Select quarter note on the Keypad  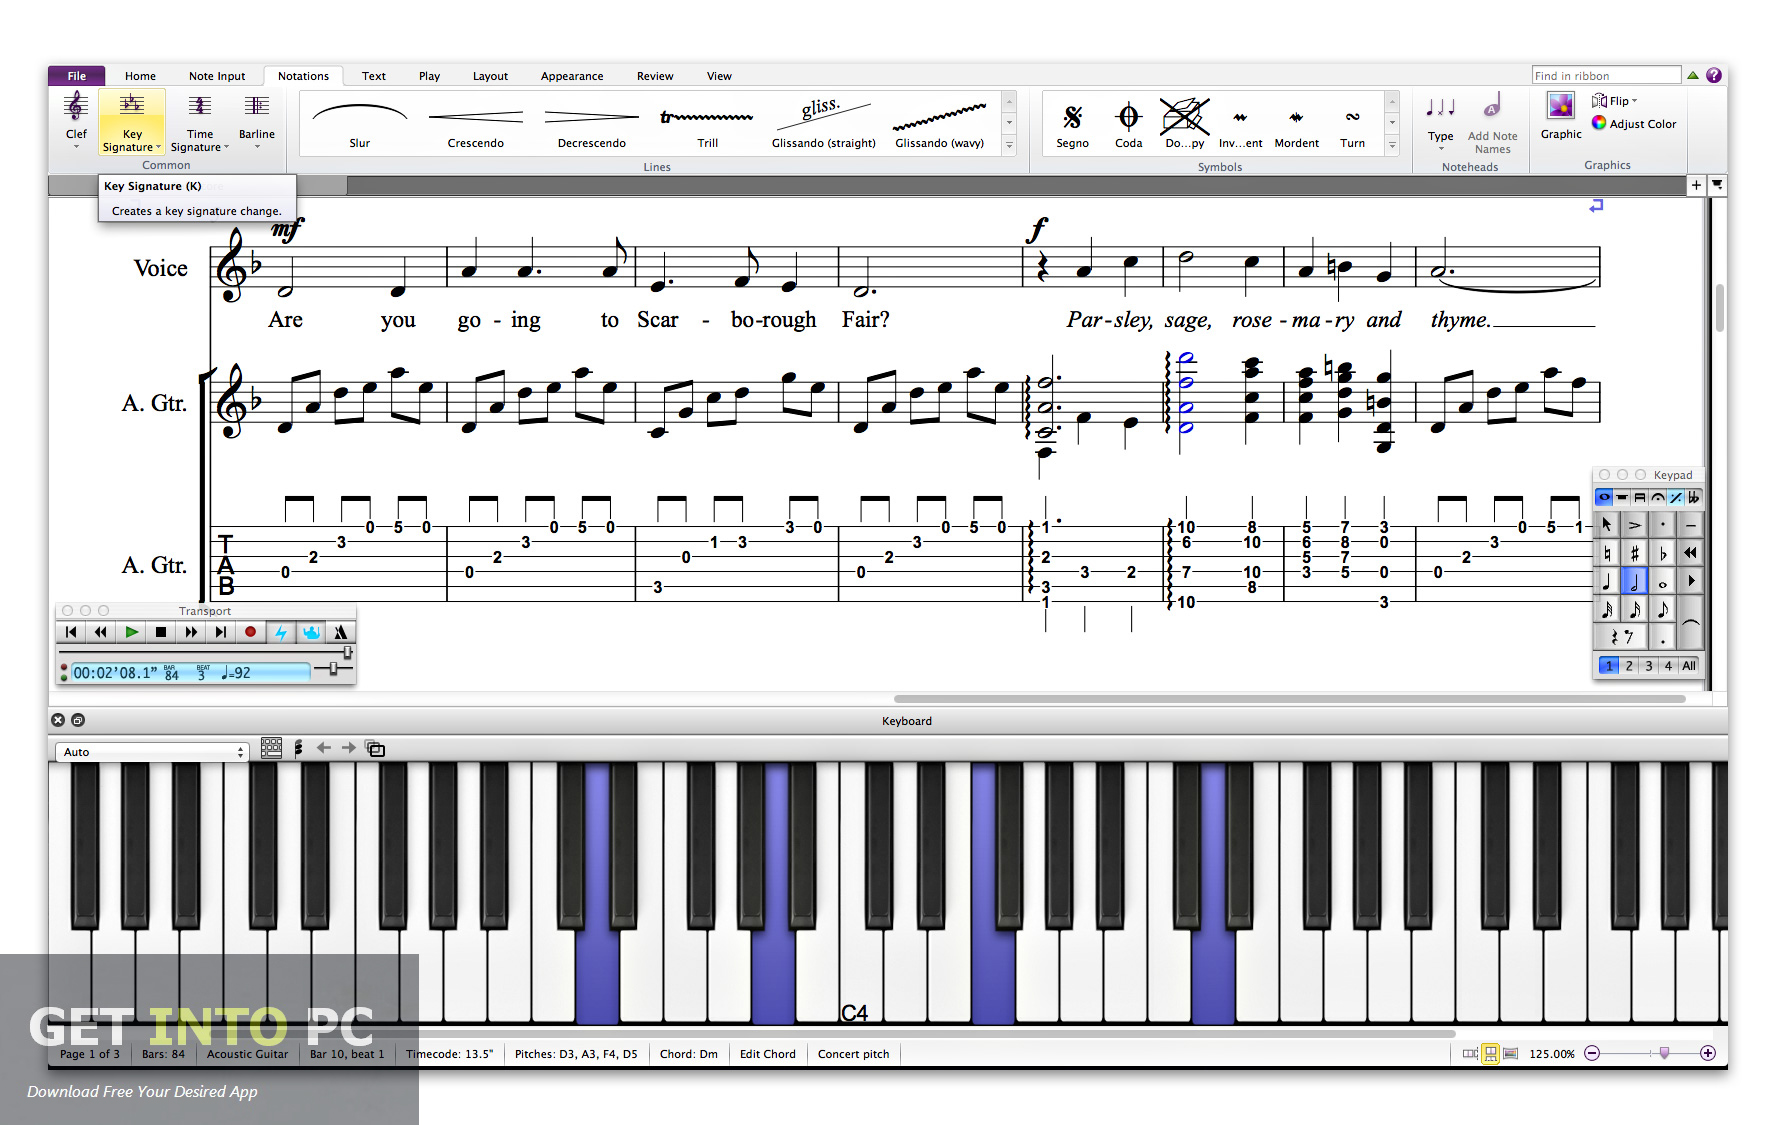coord(1607,580)
